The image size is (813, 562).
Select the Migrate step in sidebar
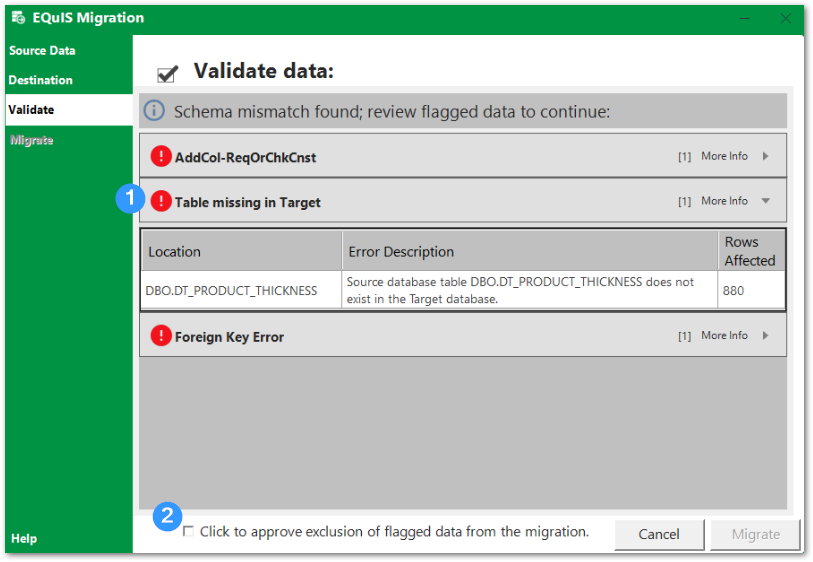click(31, 140)
